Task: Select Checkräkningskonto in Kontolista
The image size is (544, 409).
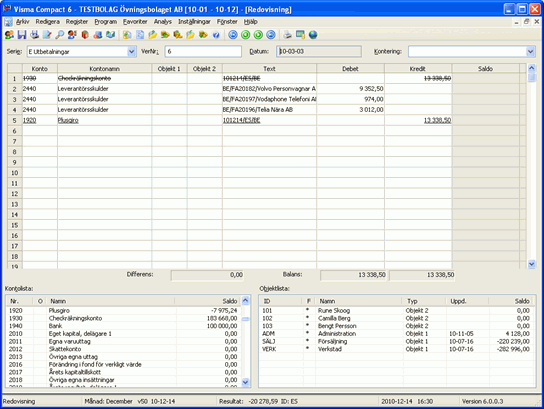Action: (x=124, y=318)
